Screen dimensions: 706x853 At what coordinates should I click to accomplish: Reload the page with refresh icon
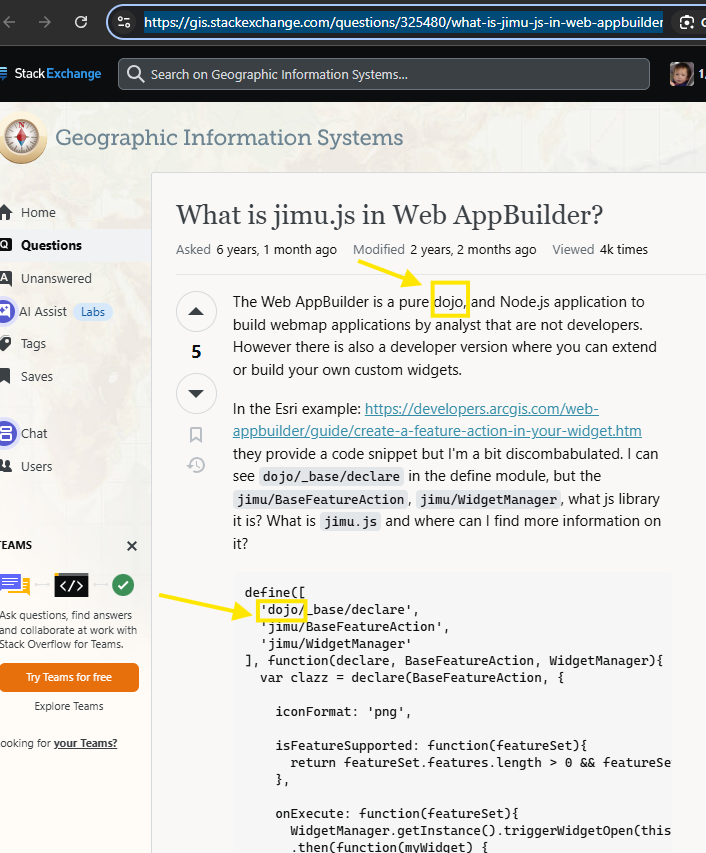click(x=81, y=22)
